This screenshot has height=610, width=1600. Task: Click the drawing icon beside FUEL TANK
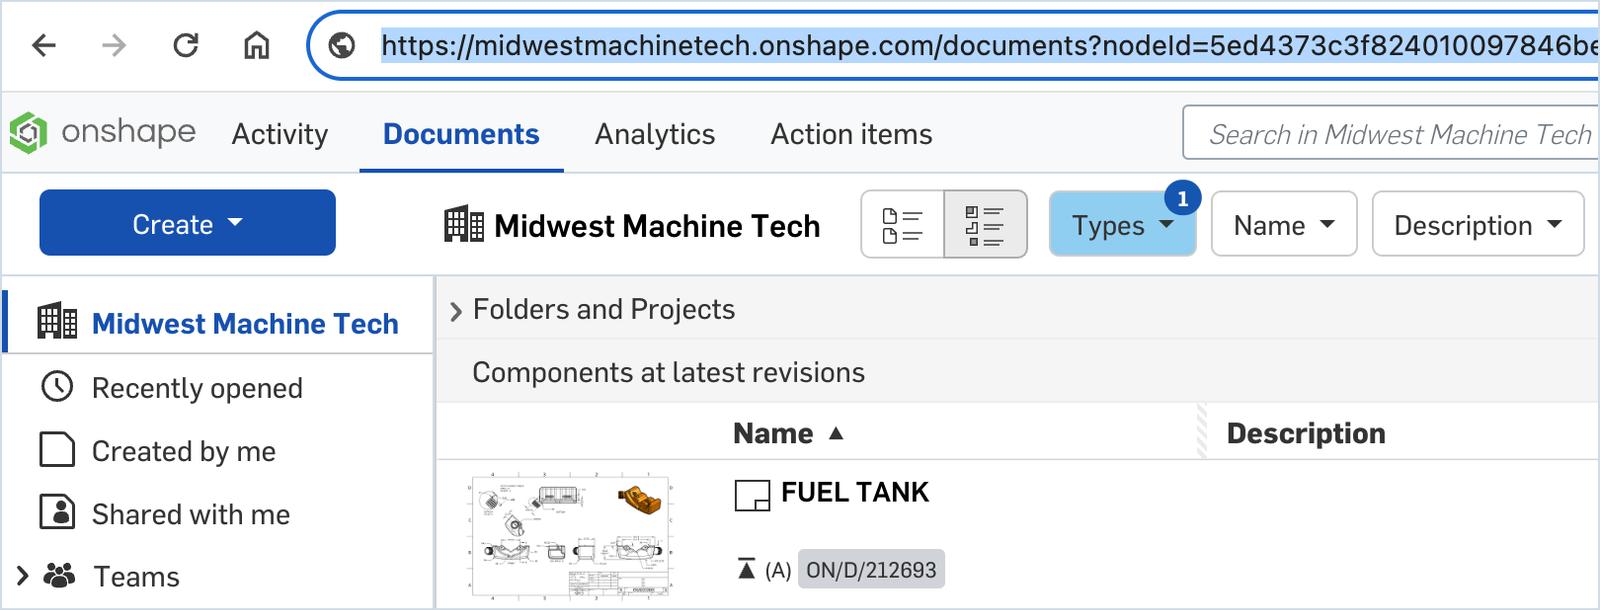point(752,494)
